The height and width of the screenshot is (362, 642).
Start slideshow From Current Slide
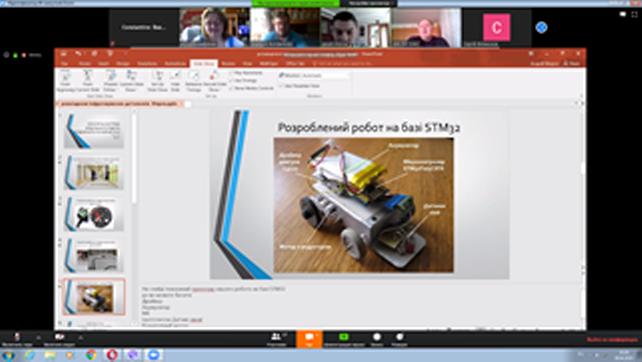tap(88, 81)
